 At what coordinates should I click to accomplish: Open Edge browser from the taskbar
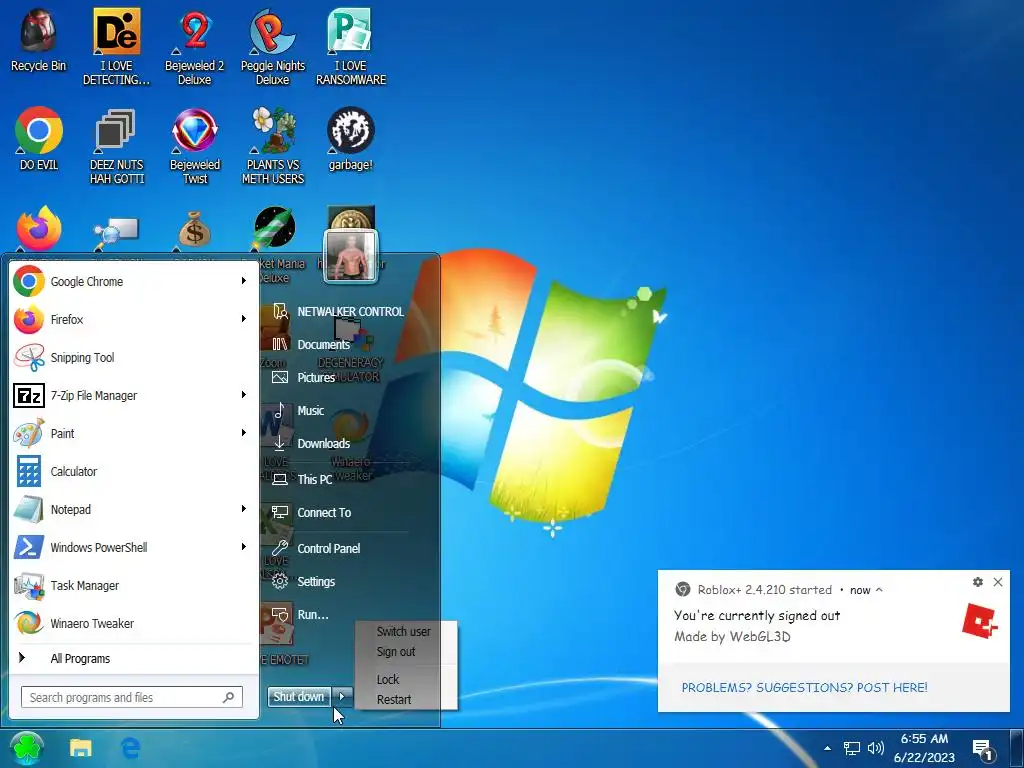131,748
